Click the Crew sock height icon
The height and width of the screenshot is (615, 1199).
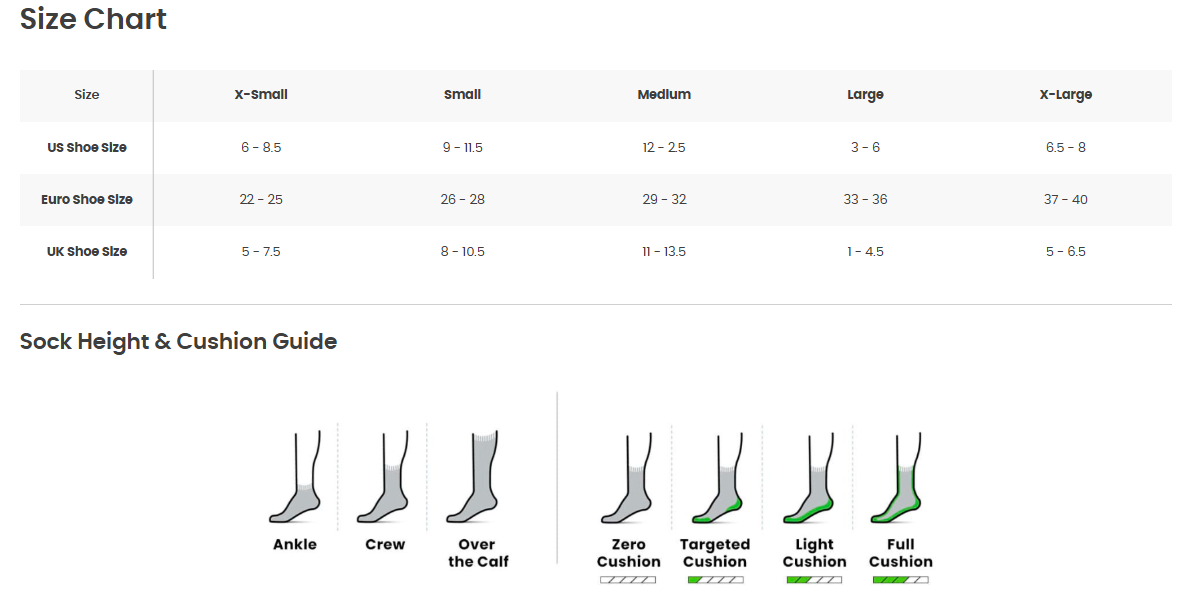tap(385, 478)
